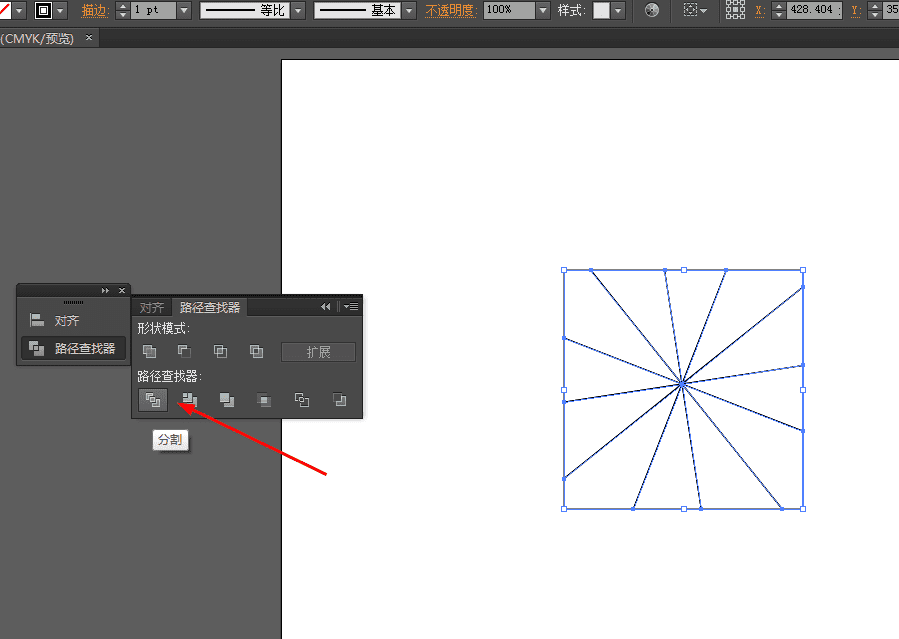Apply the Minus Front shape mode
899x639 pixels.
click(x=184, y=352)
